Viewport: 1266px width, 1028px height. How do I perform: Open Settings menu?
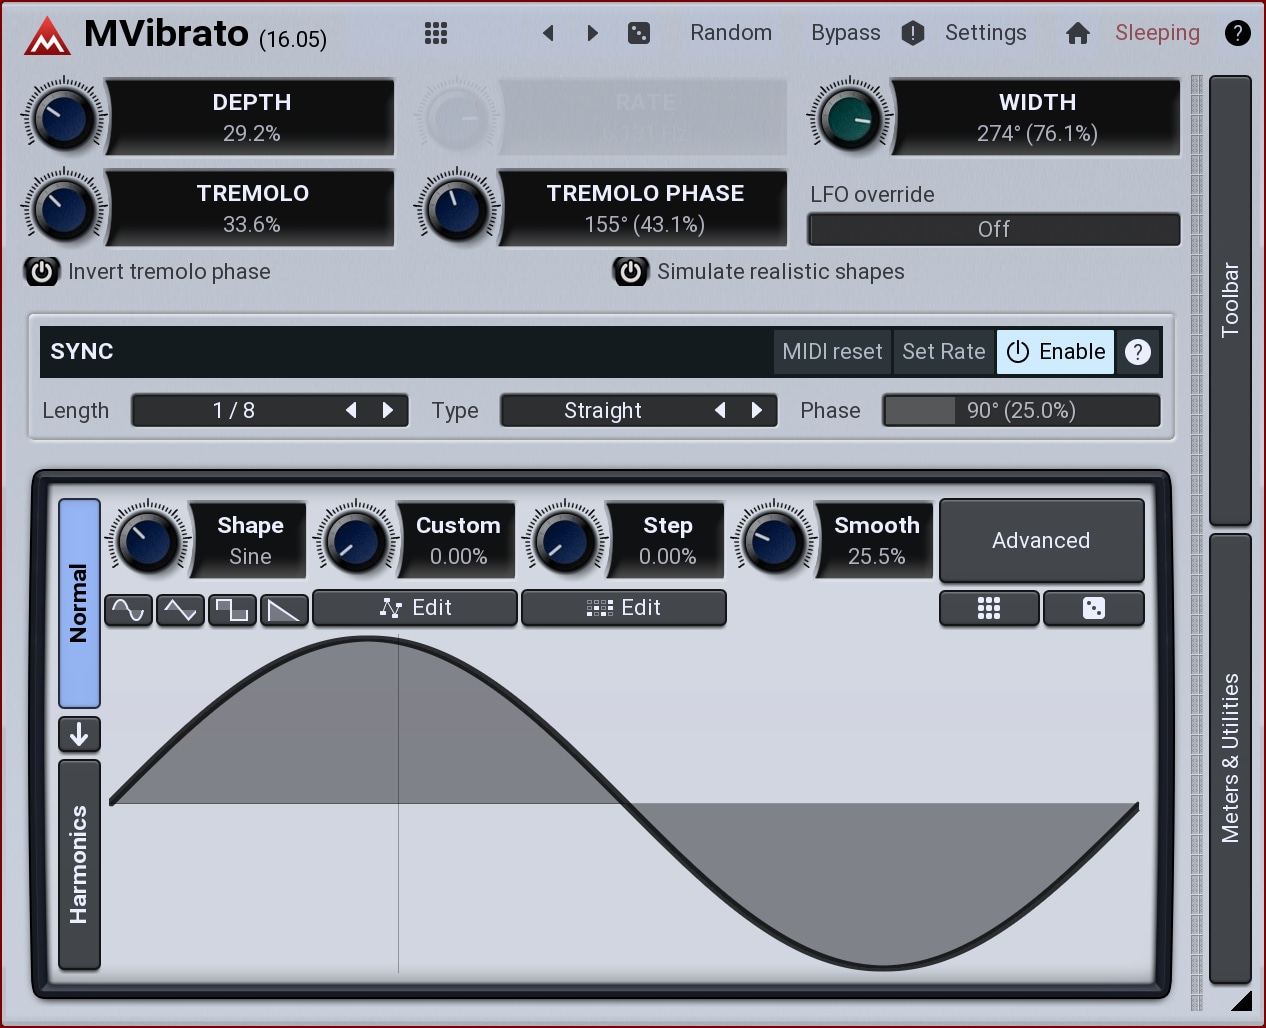[x=985, y=33]
